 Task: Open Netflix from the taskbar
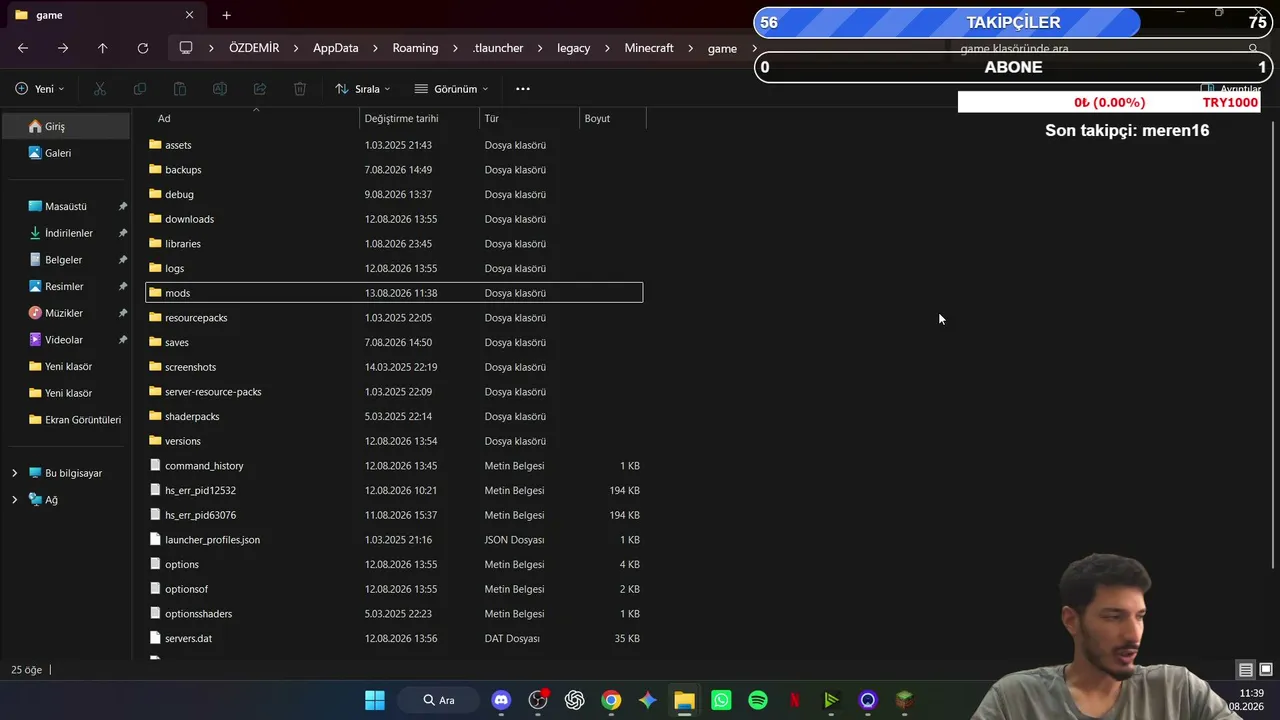click(794, 700)
